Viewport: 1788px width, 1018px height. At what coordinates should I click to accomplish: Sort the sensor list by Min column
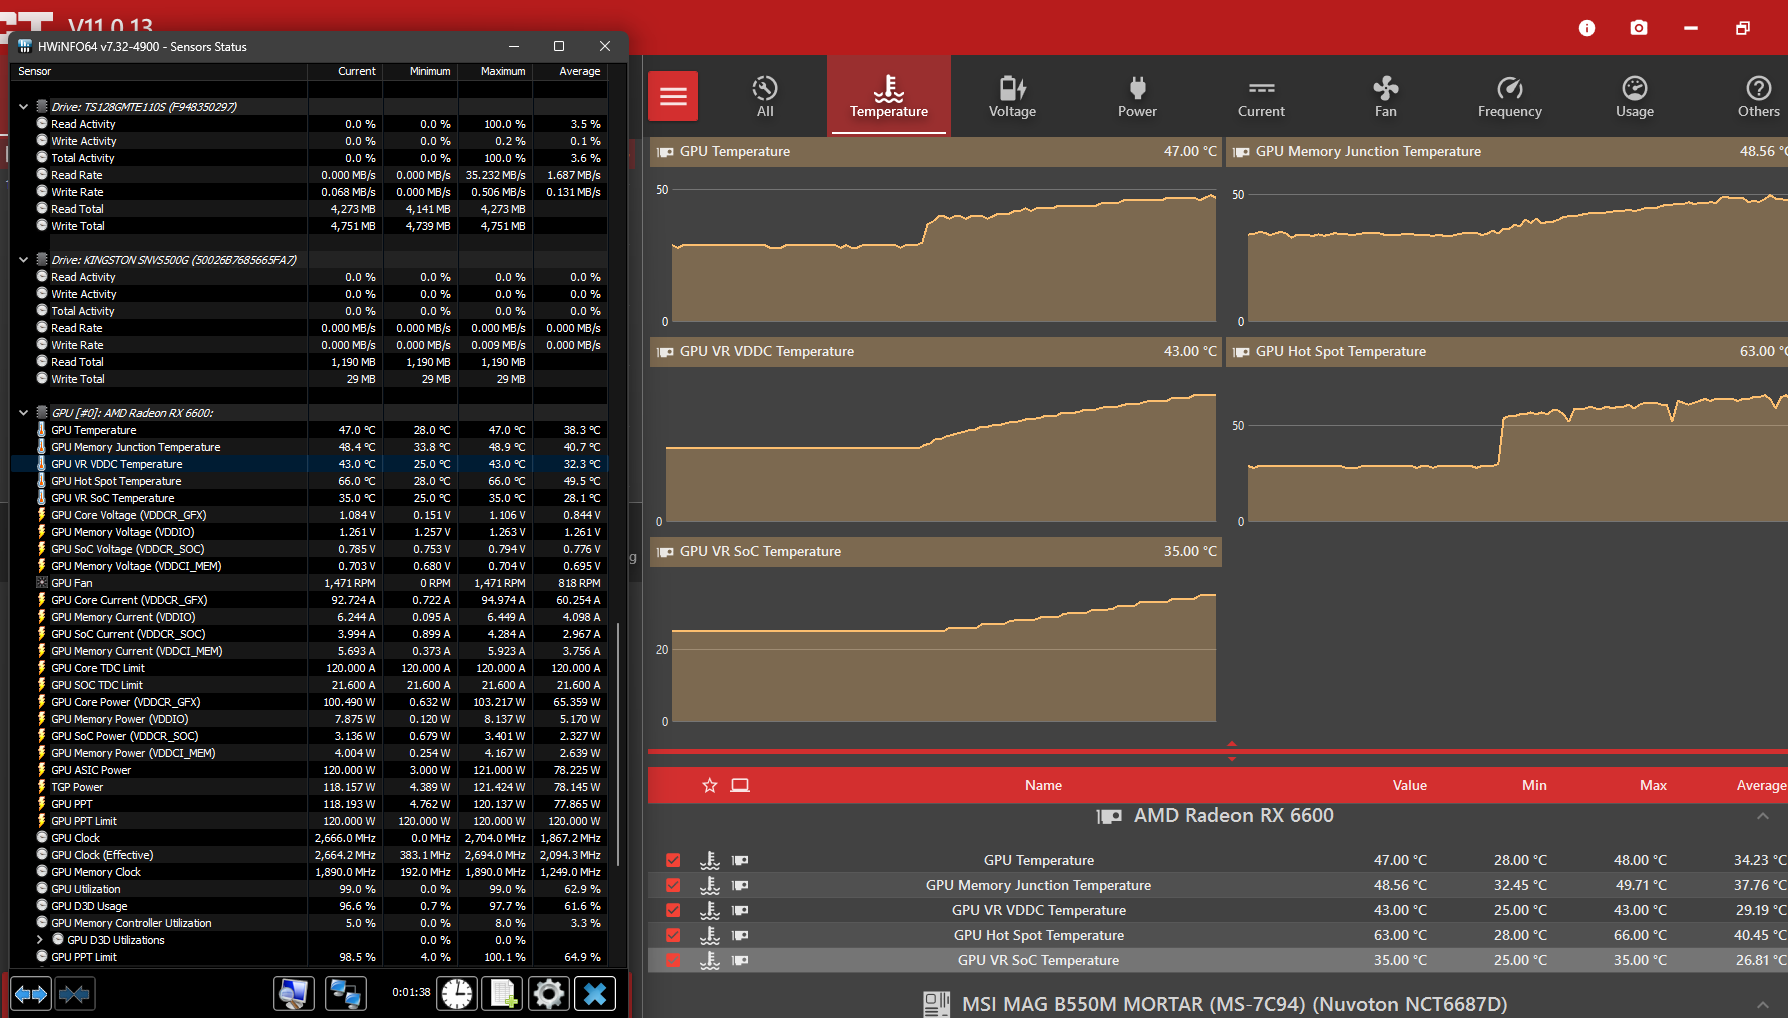pyautogui.click(x=1534, y=786)
